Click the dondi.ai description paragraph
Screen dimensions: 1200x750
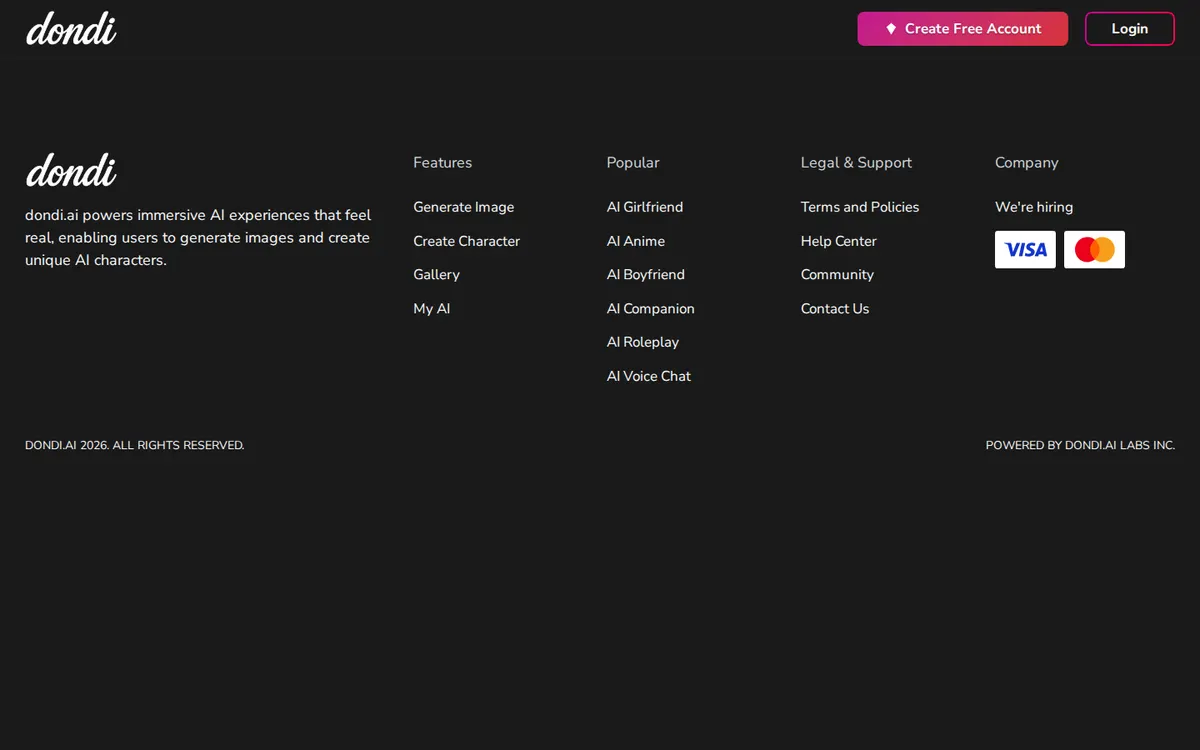coord(198,238)
